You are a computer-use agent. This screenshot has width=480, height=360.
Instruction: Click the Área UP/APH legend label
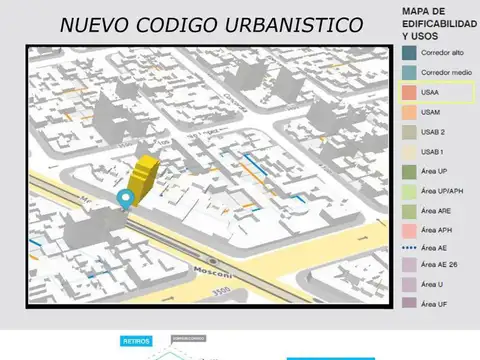click(x=442, y=191)
